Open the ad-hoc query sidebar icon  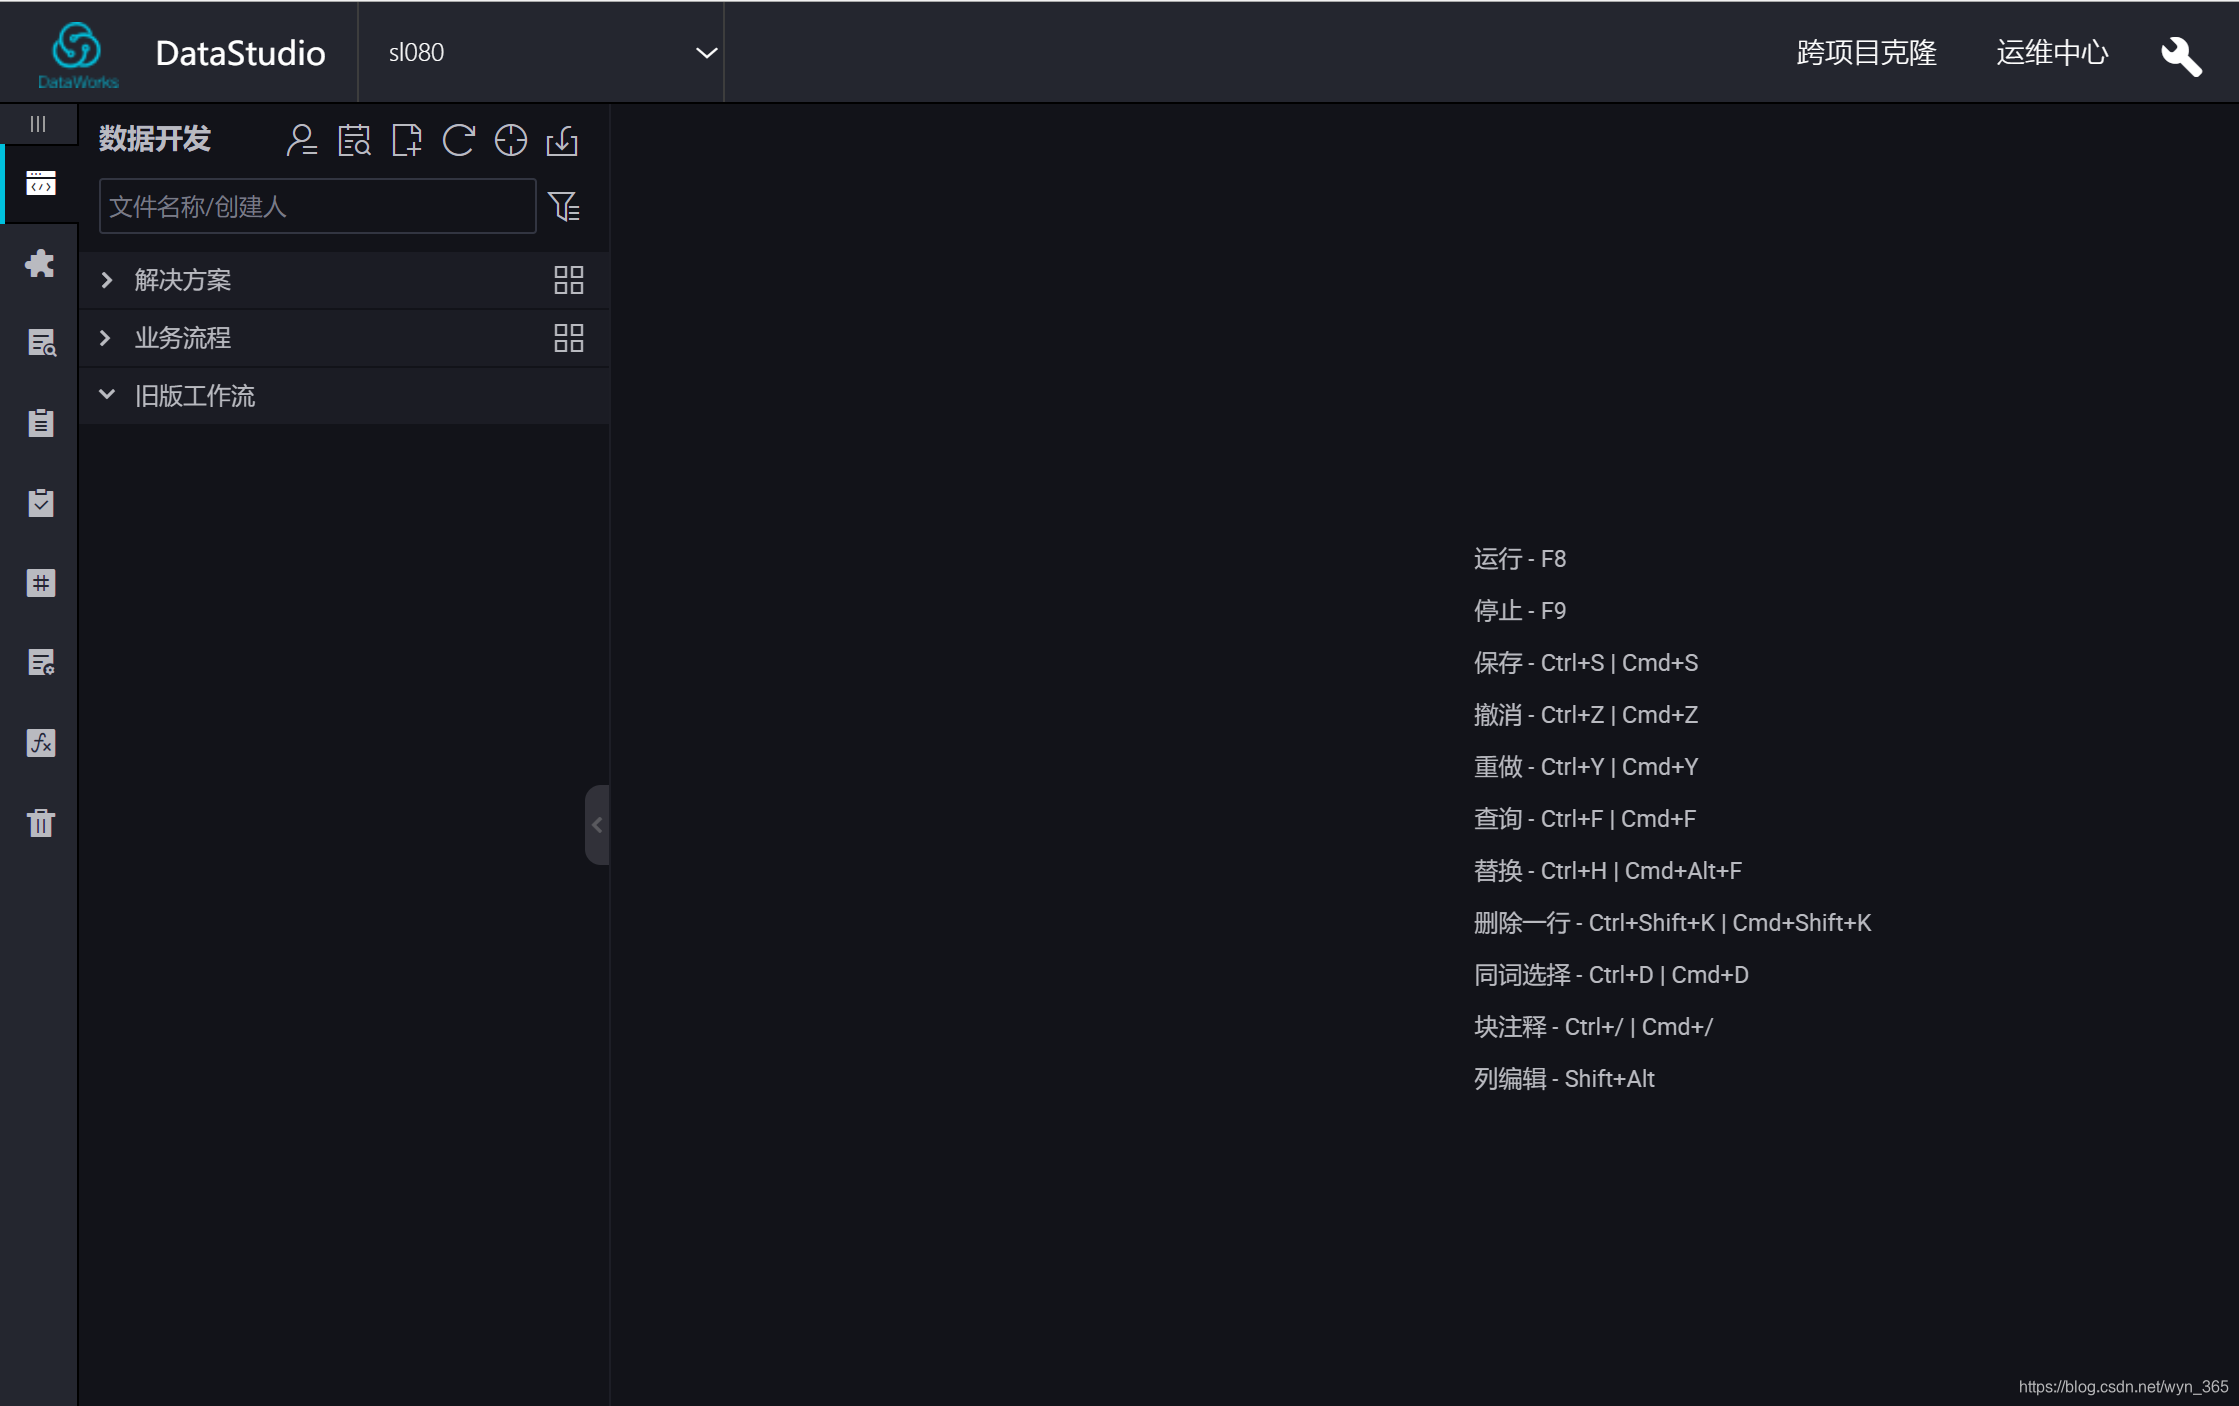pos(40,343)
